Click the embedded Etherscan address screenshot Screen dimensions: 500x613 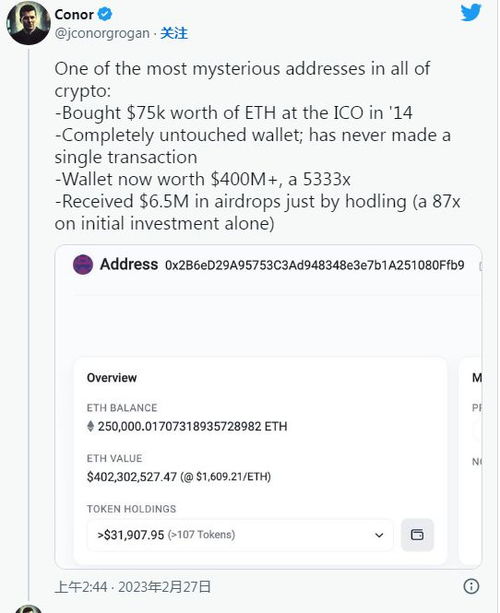point(268,407)
